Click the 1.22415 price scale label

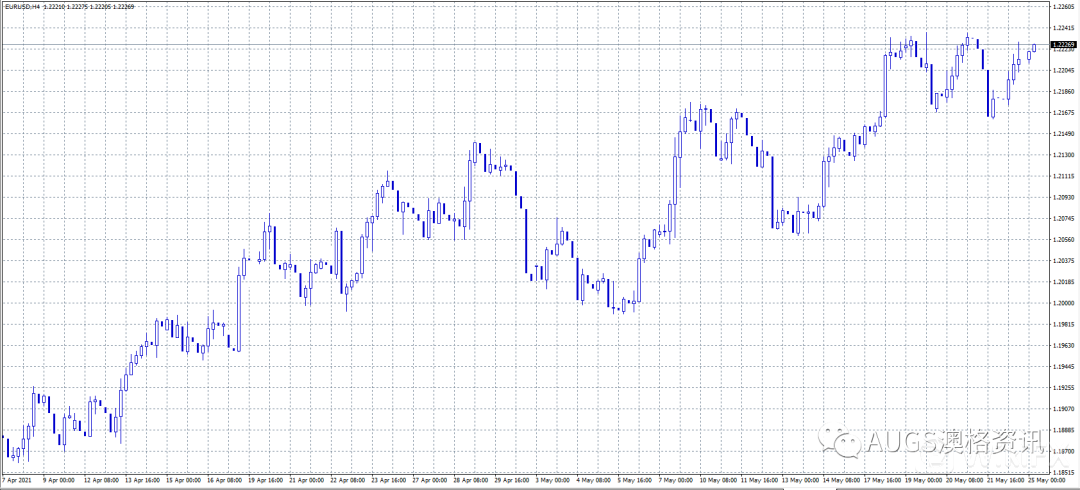coord(1062,28)
